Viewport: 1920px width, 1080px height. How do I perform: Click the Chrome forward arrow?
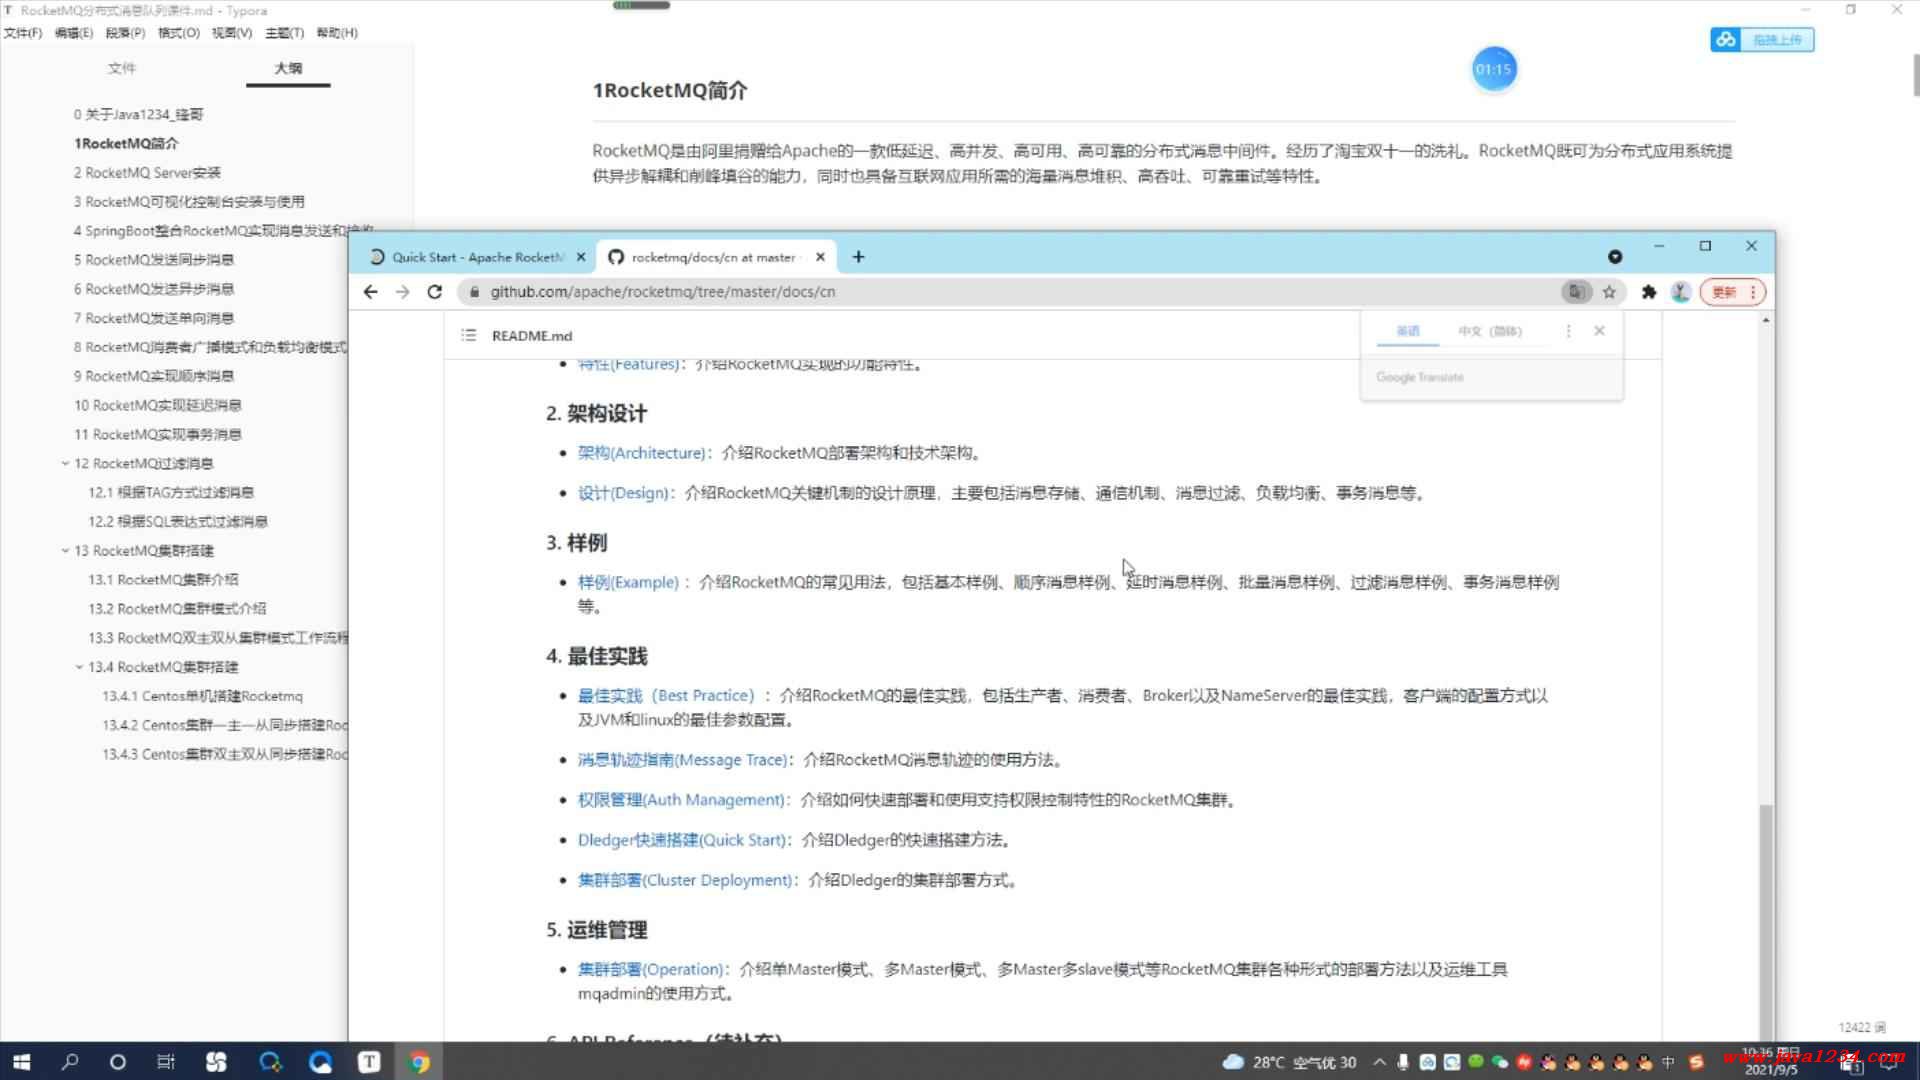coord(403,292)
